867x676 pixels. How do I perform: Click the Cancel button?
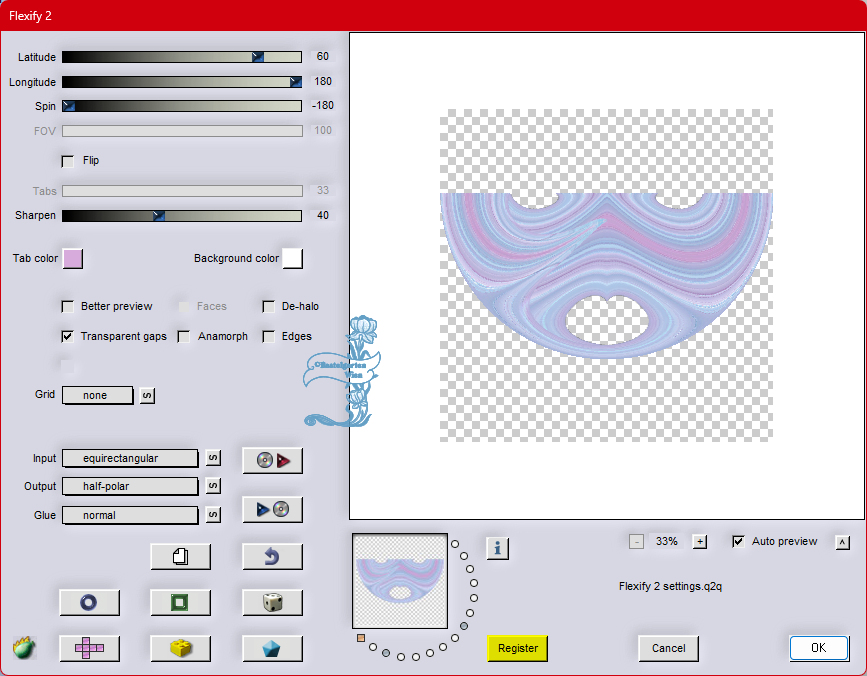[x=668, y=648]
